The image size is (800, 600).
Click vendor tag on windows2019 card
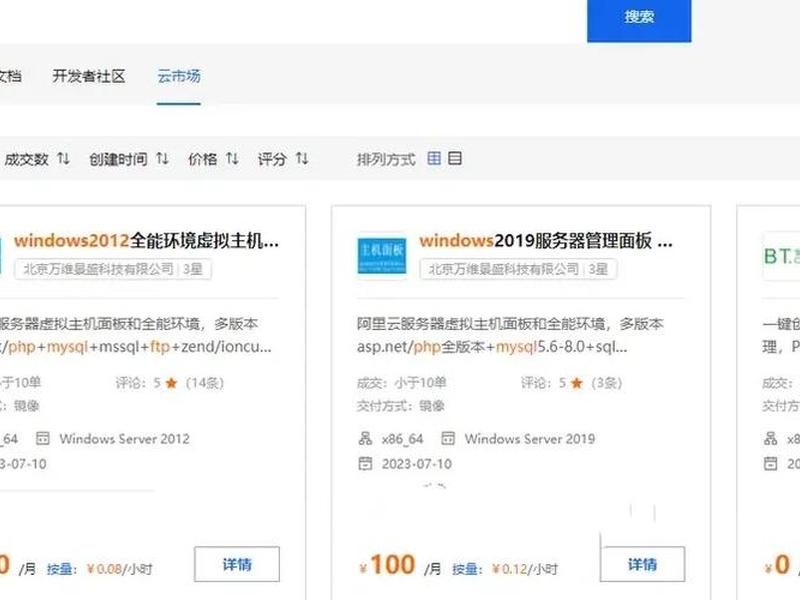click(x=518, y=269)
